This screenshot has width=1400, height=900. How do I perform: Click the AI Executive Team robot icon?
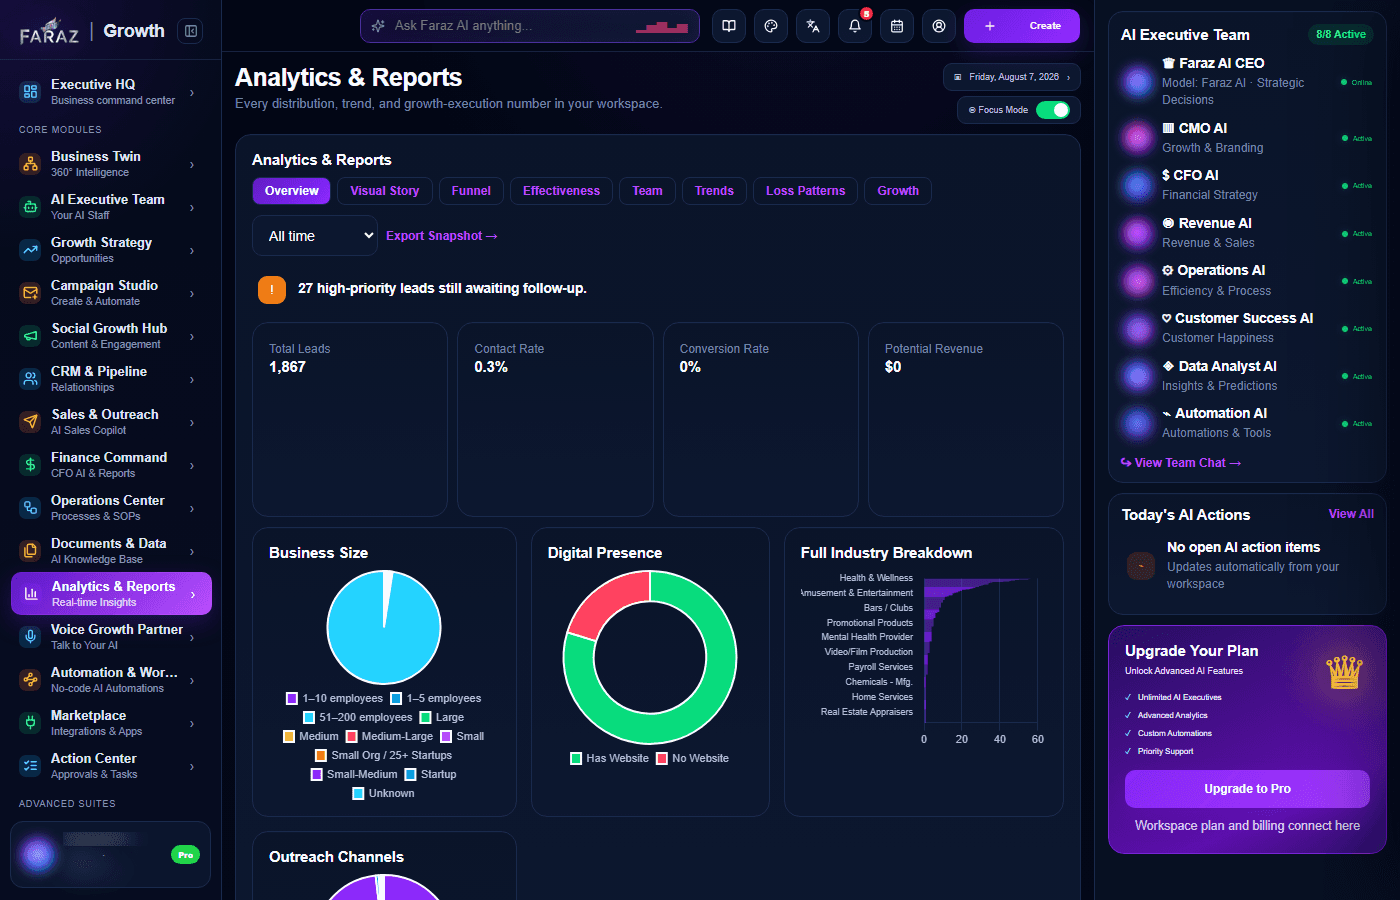[x=30, y=207]
